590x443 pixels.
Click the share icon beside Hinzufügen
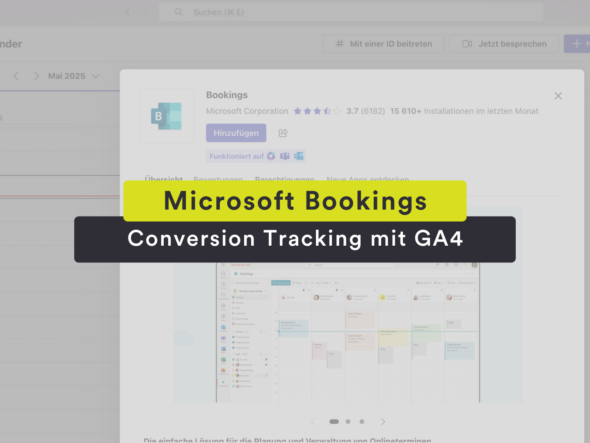(x=283, y=133)
